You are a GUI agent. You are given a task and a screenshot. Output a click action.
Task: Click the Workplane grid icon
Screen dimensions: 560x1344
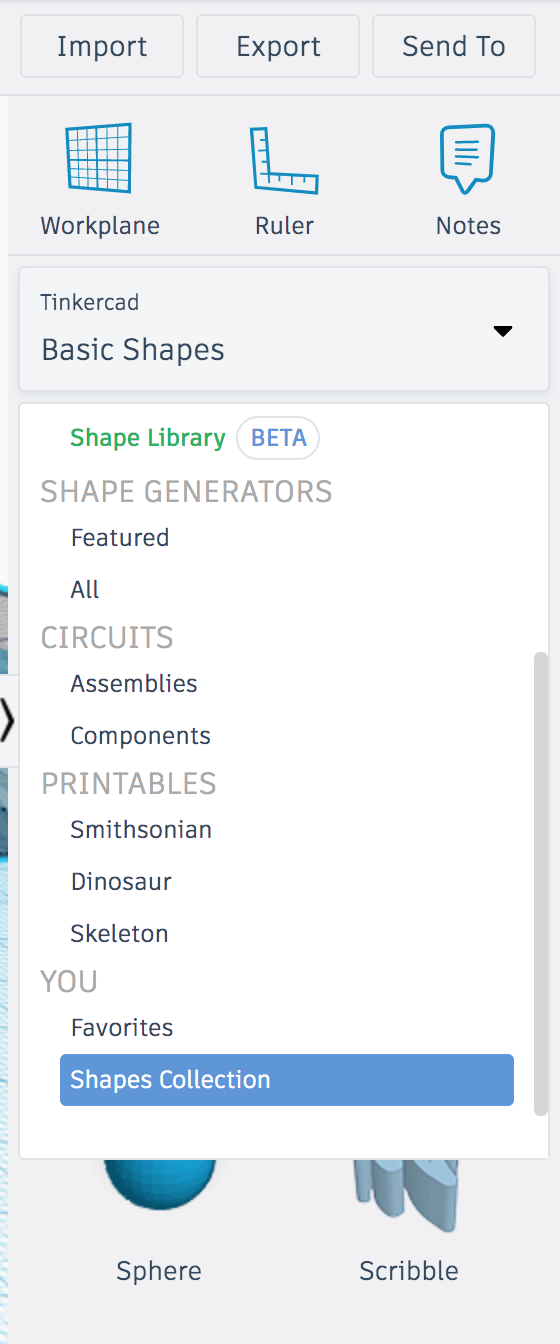99,158
